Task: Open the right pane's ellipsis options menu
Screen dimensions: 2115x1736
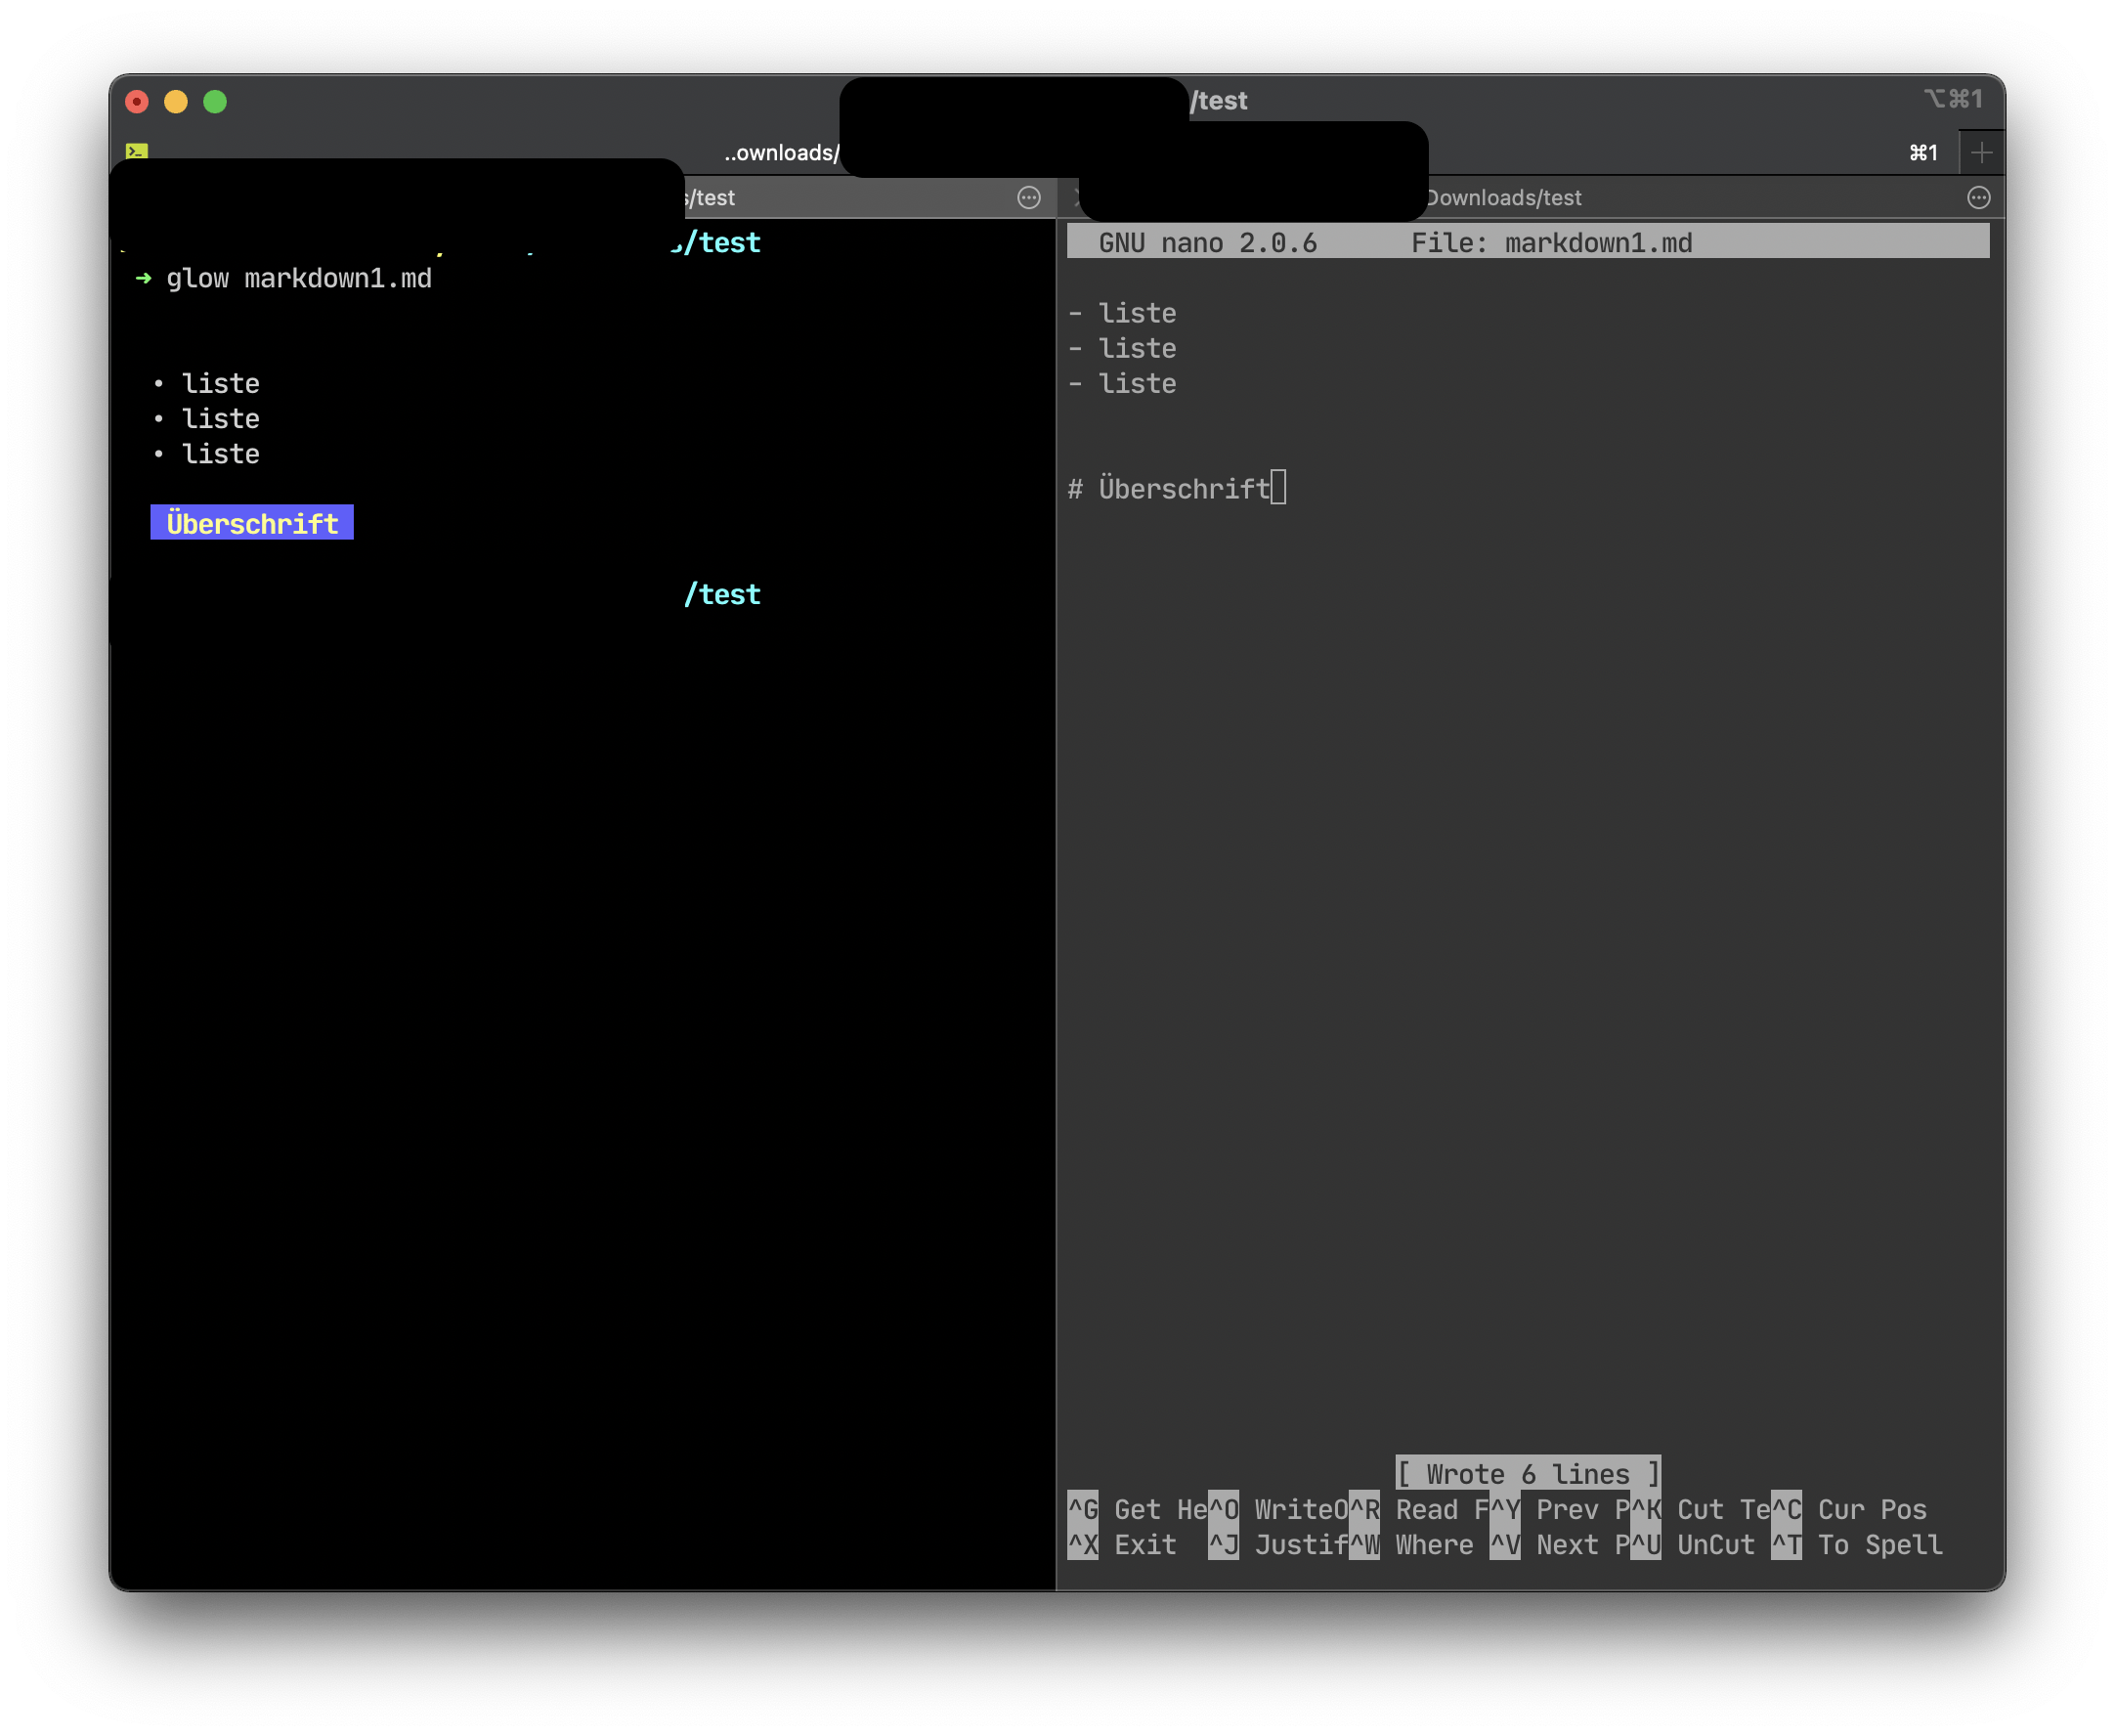Action: [x=1979, y=198]
